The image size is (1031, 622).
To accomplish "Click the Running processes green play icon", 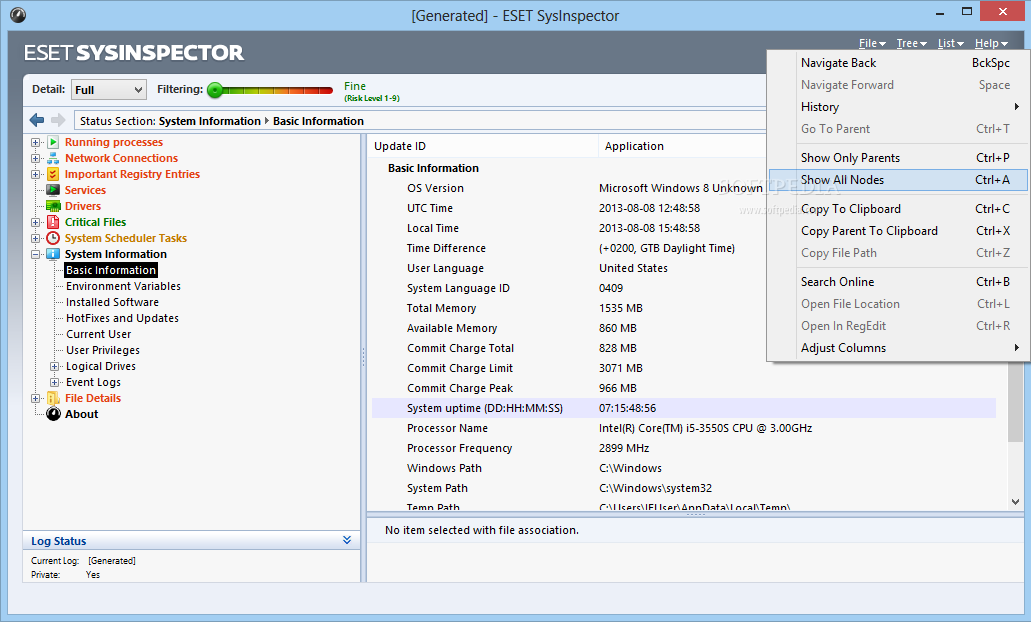I will [x=53, y=142].
